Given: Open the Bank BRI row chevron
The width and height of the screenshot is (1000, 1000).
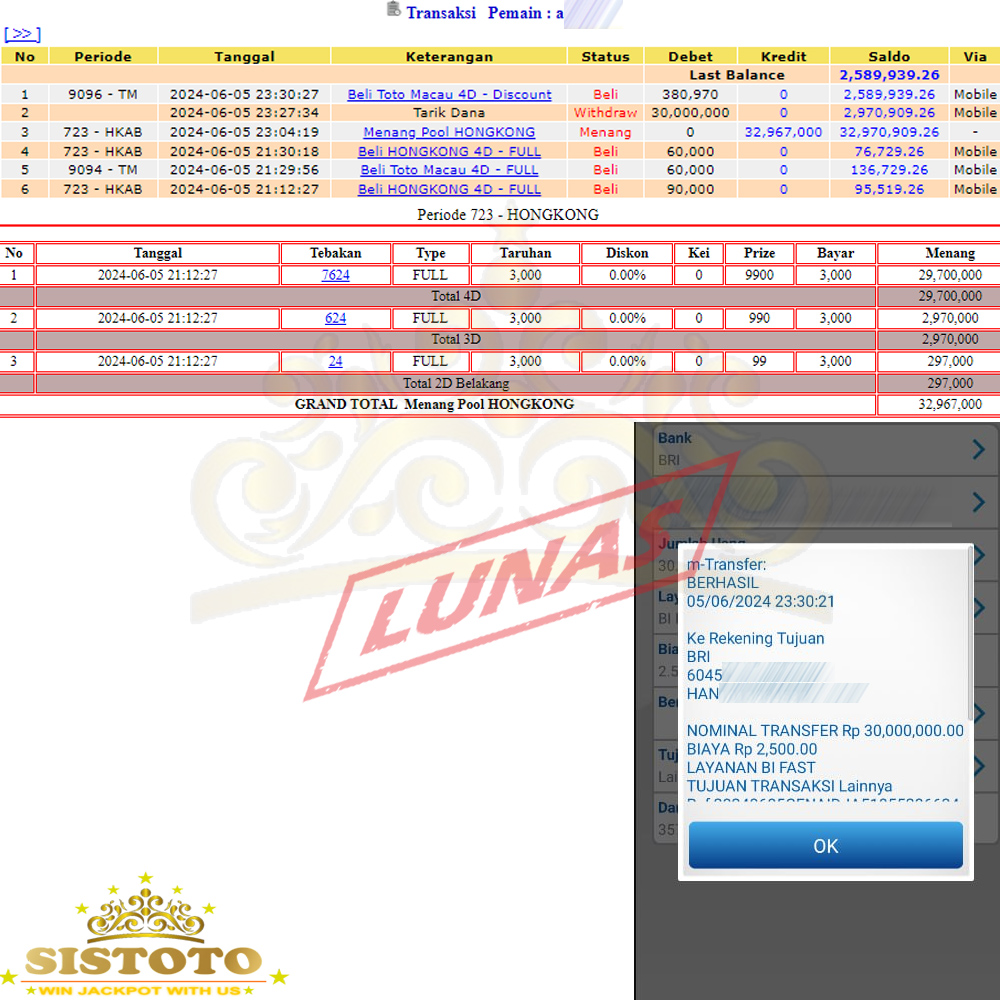Looking at the screenshot, I should point(978,450).
